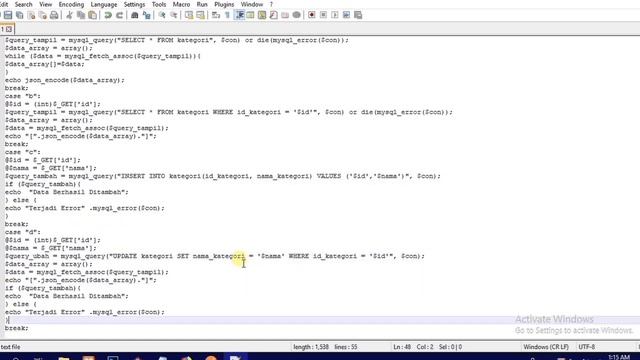Toggle the Word Wrap icon
The height and width of the screenshot is (360, 640).
coord(216,15)
